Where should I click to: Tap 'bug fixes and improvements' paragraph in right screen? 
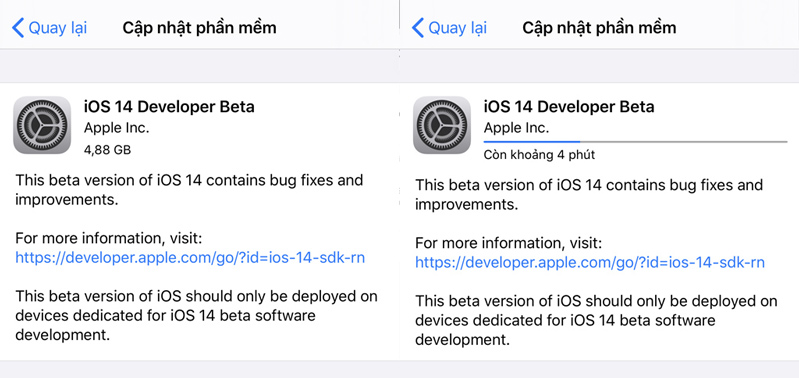589,195
